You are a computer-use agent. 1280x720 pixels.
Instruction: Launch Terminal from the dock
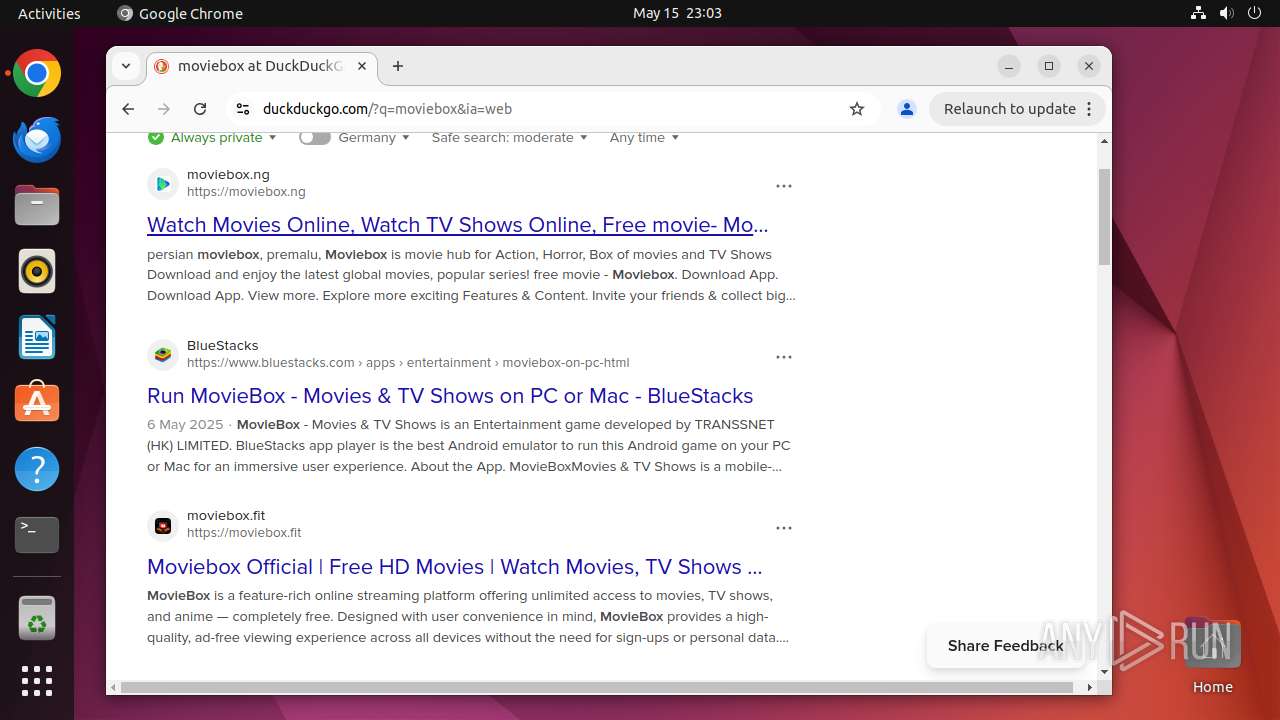coord(37,535)
